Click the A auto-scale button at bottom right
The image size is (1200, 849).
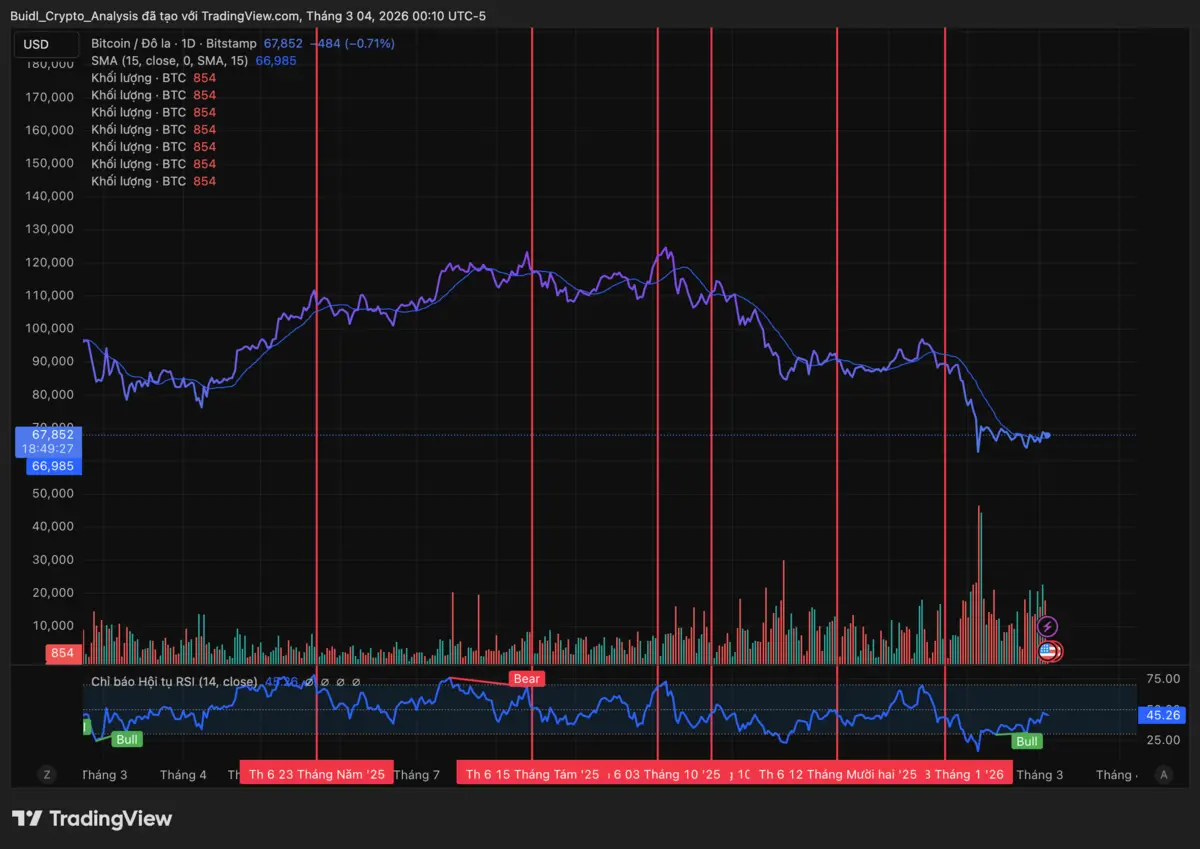click(1163, 774)
